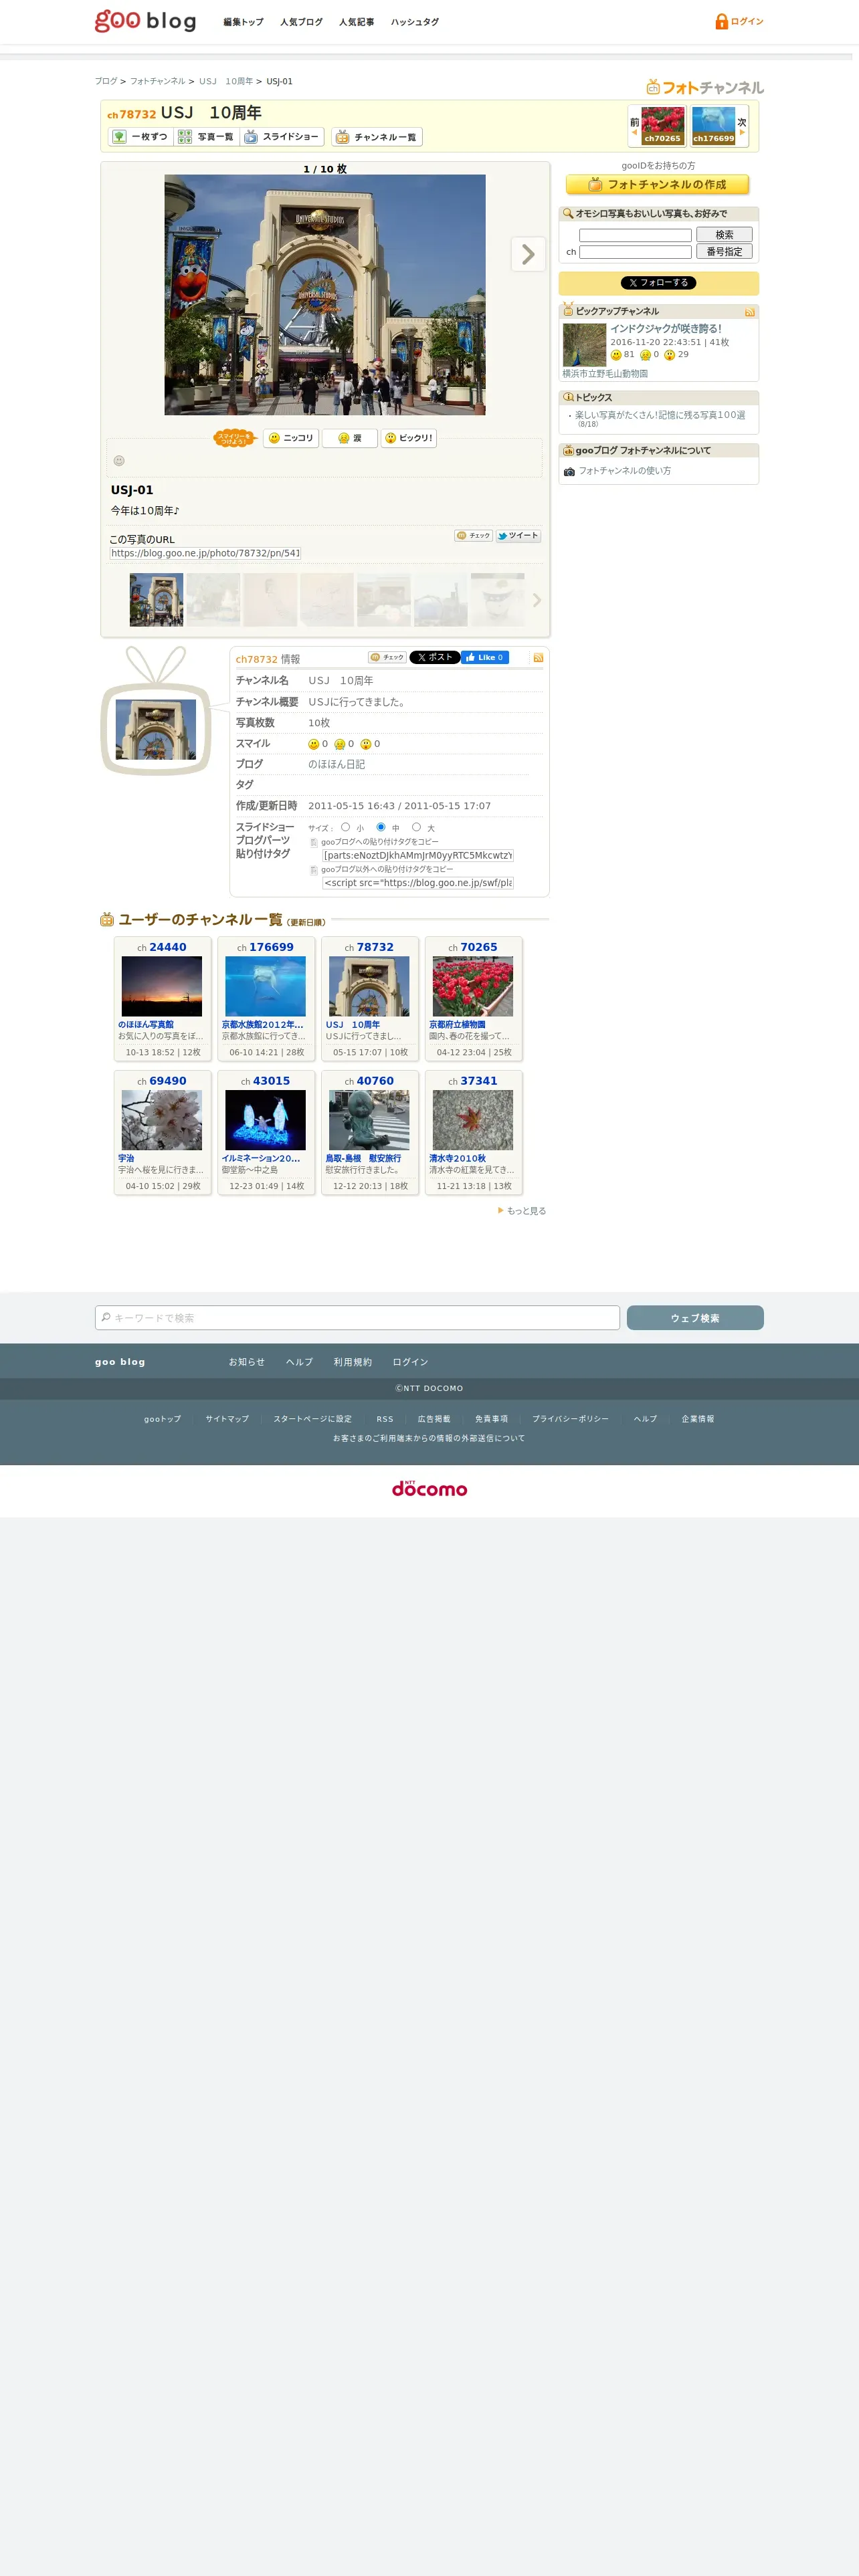Viewport: 859px width, 2576px height.
Task: Open 利用規約 footer menu link
Action: (x=352, y=1362)
